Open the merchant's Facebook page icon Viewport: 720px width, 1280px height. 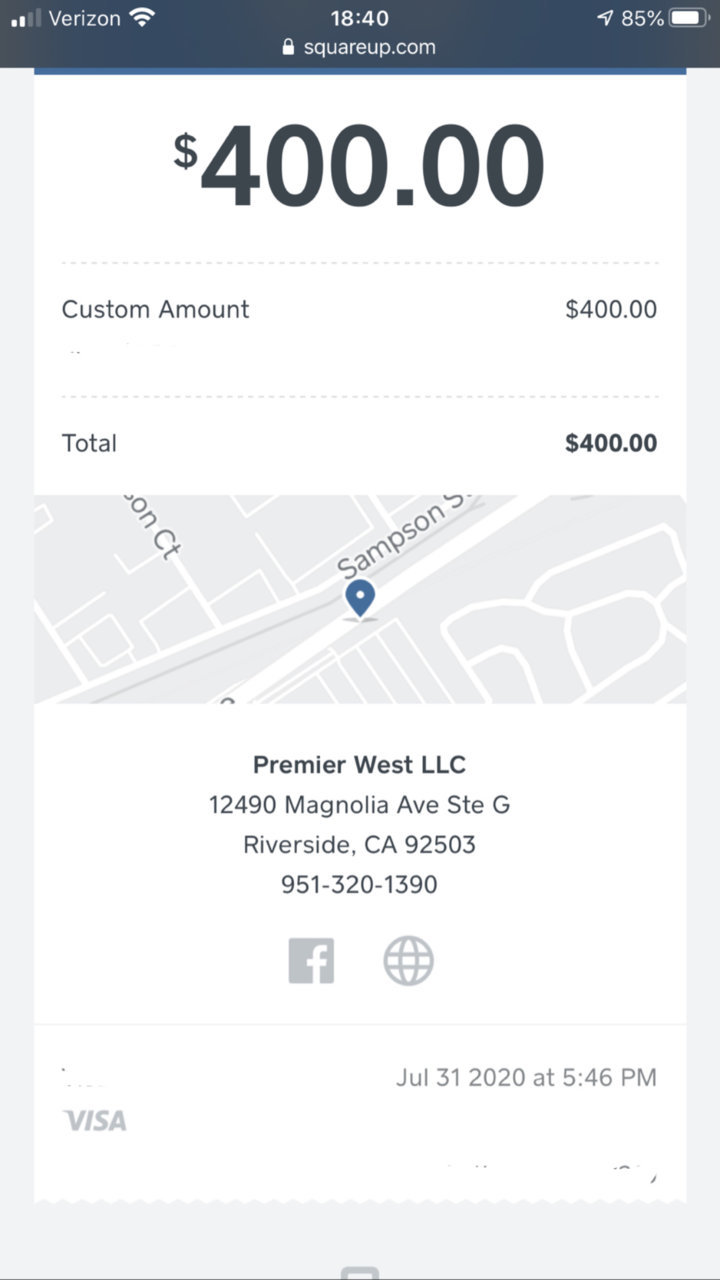pyautogui.click(x=311, y=961)
